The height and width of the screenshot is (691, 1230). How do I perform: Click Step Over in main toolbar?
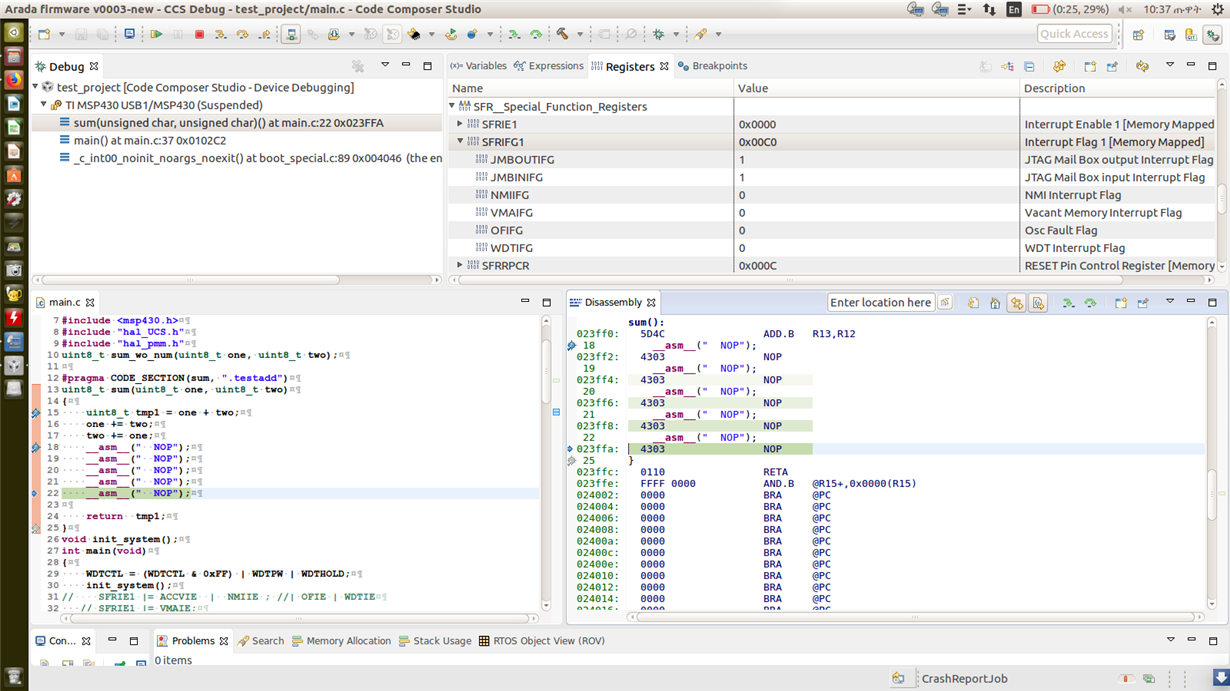[242, 34]
